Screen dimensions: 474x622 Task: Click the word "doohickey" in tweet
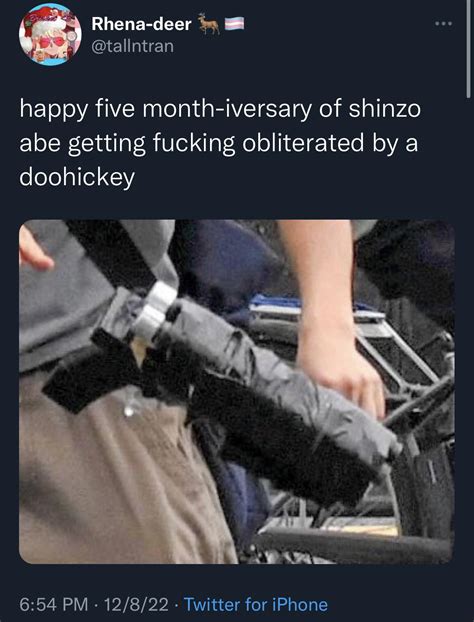(x=77, y=177)
